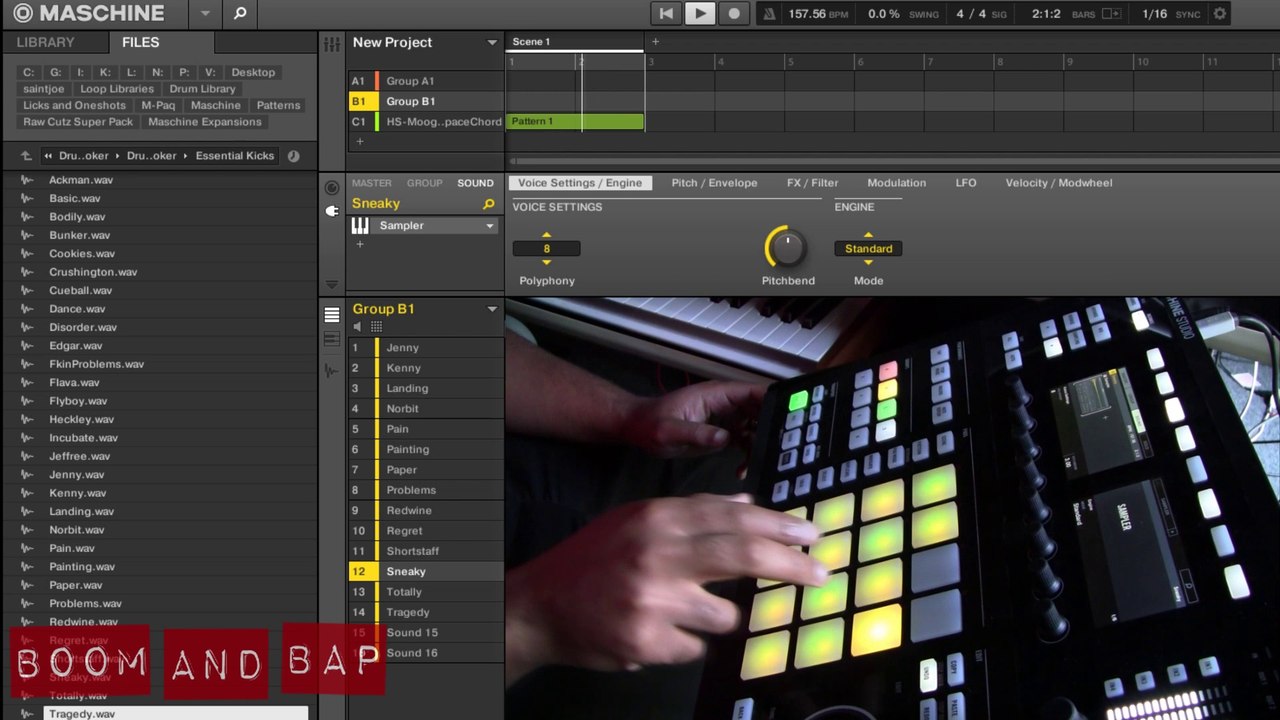This screenshot has height=720, width=1280.
Task: Click the 157.56 BPM tempo value
Action: click(x=805, y=14)
